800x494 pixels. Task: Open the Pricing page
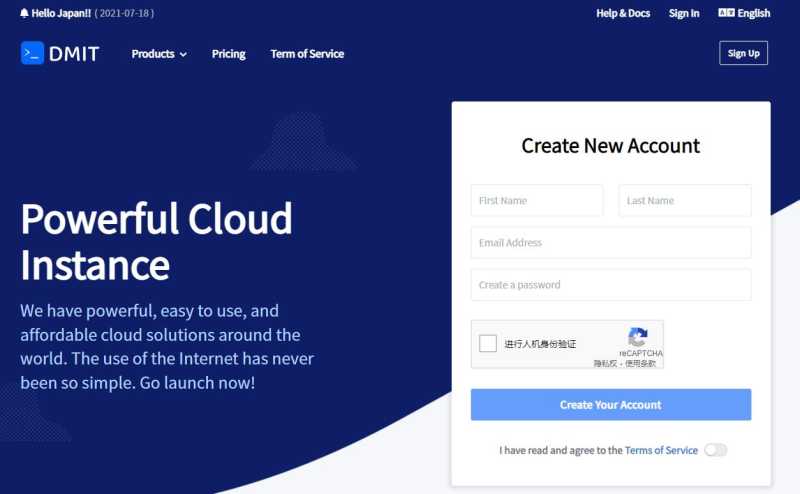(x=229, y=54)
